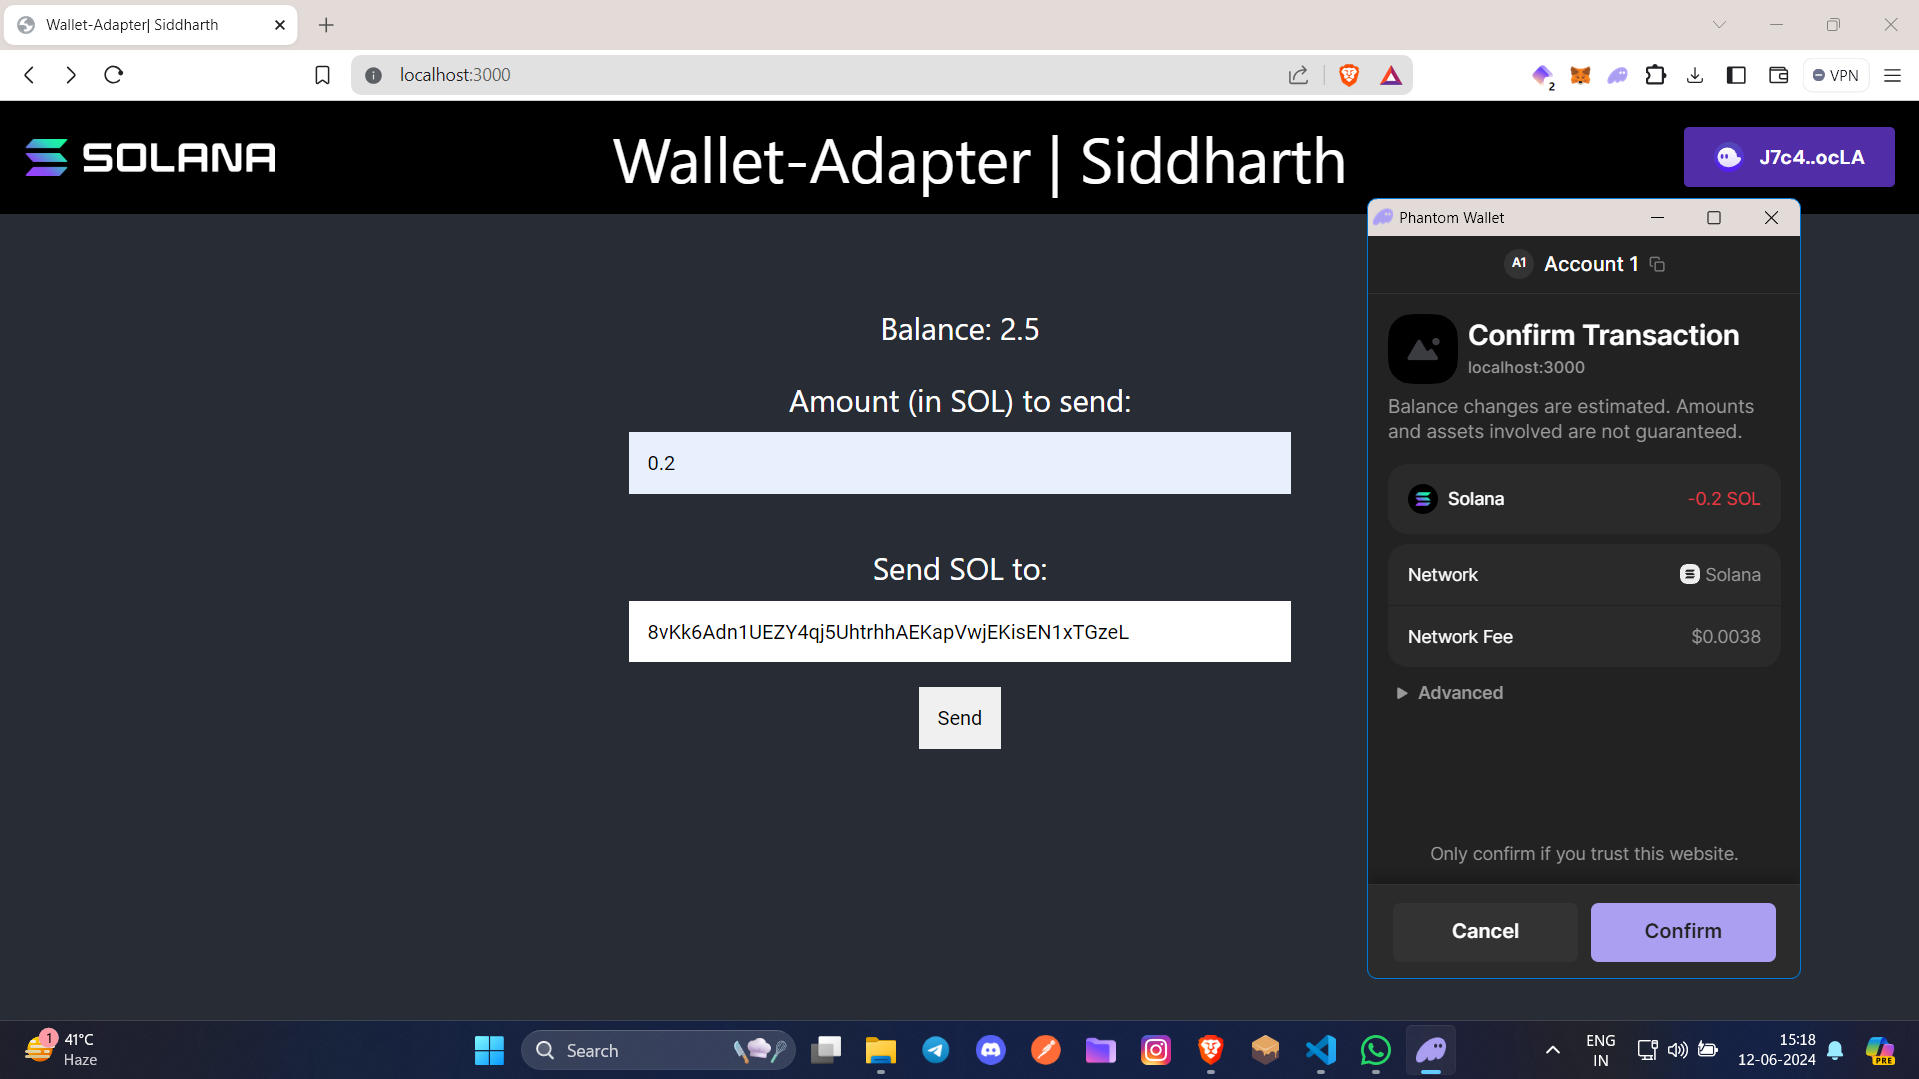Reload the page
Screen dimensions: 1919x1079
point(113,75)
